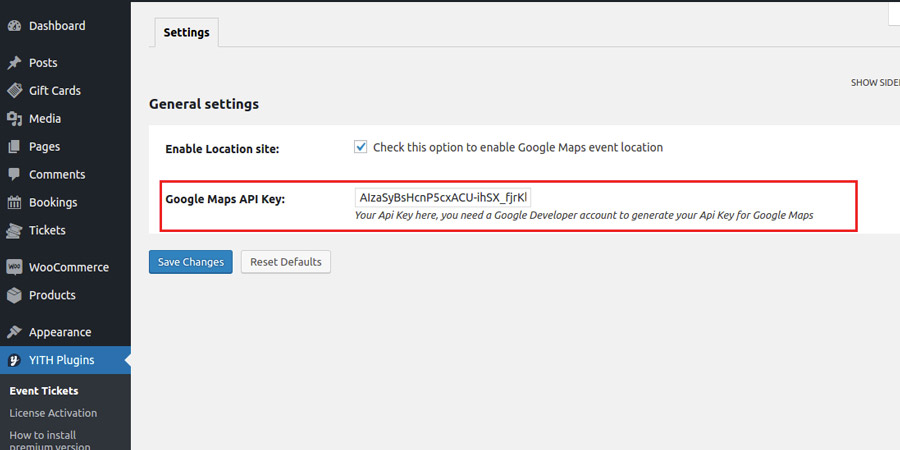Click the Google Maps API Key field
The image size is (900, 450).
[443, 198]
